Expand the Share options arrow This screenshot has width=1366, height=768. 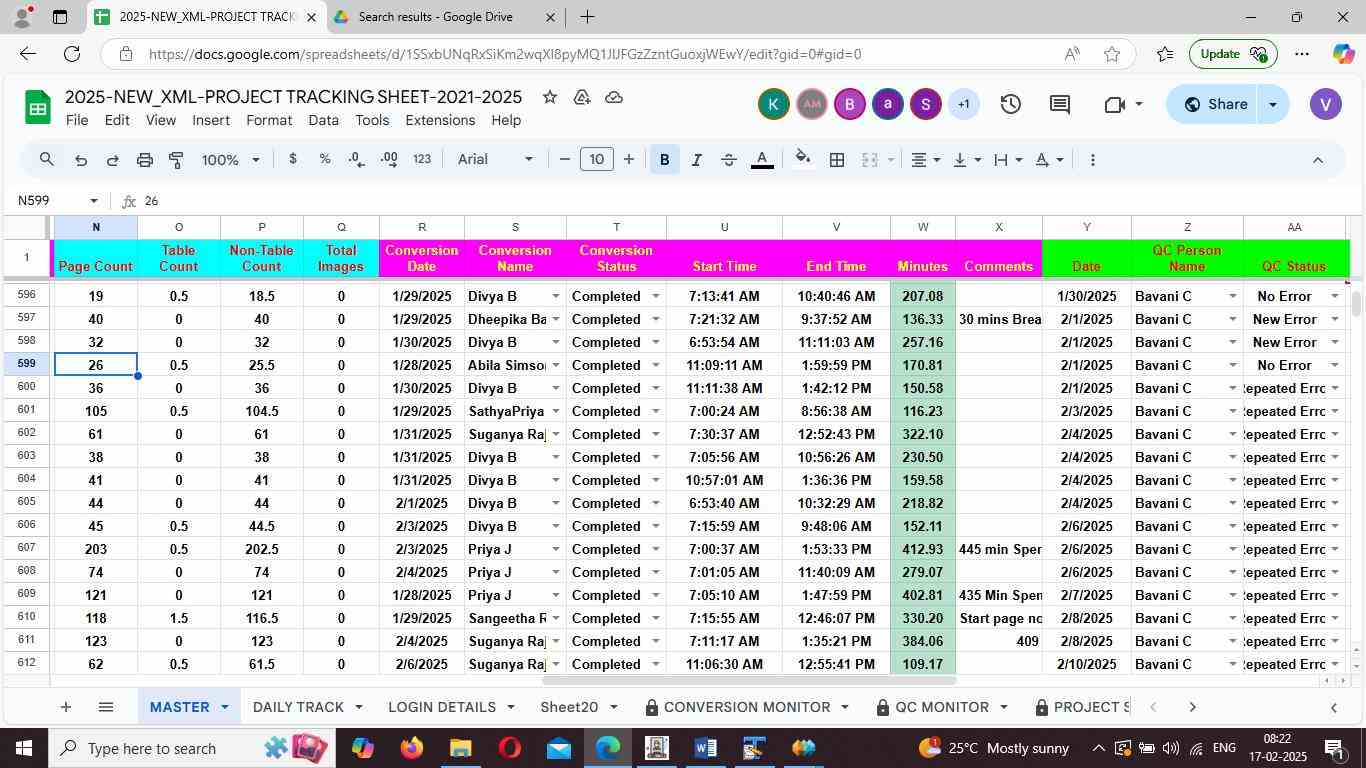click(x=1272, y=104)
